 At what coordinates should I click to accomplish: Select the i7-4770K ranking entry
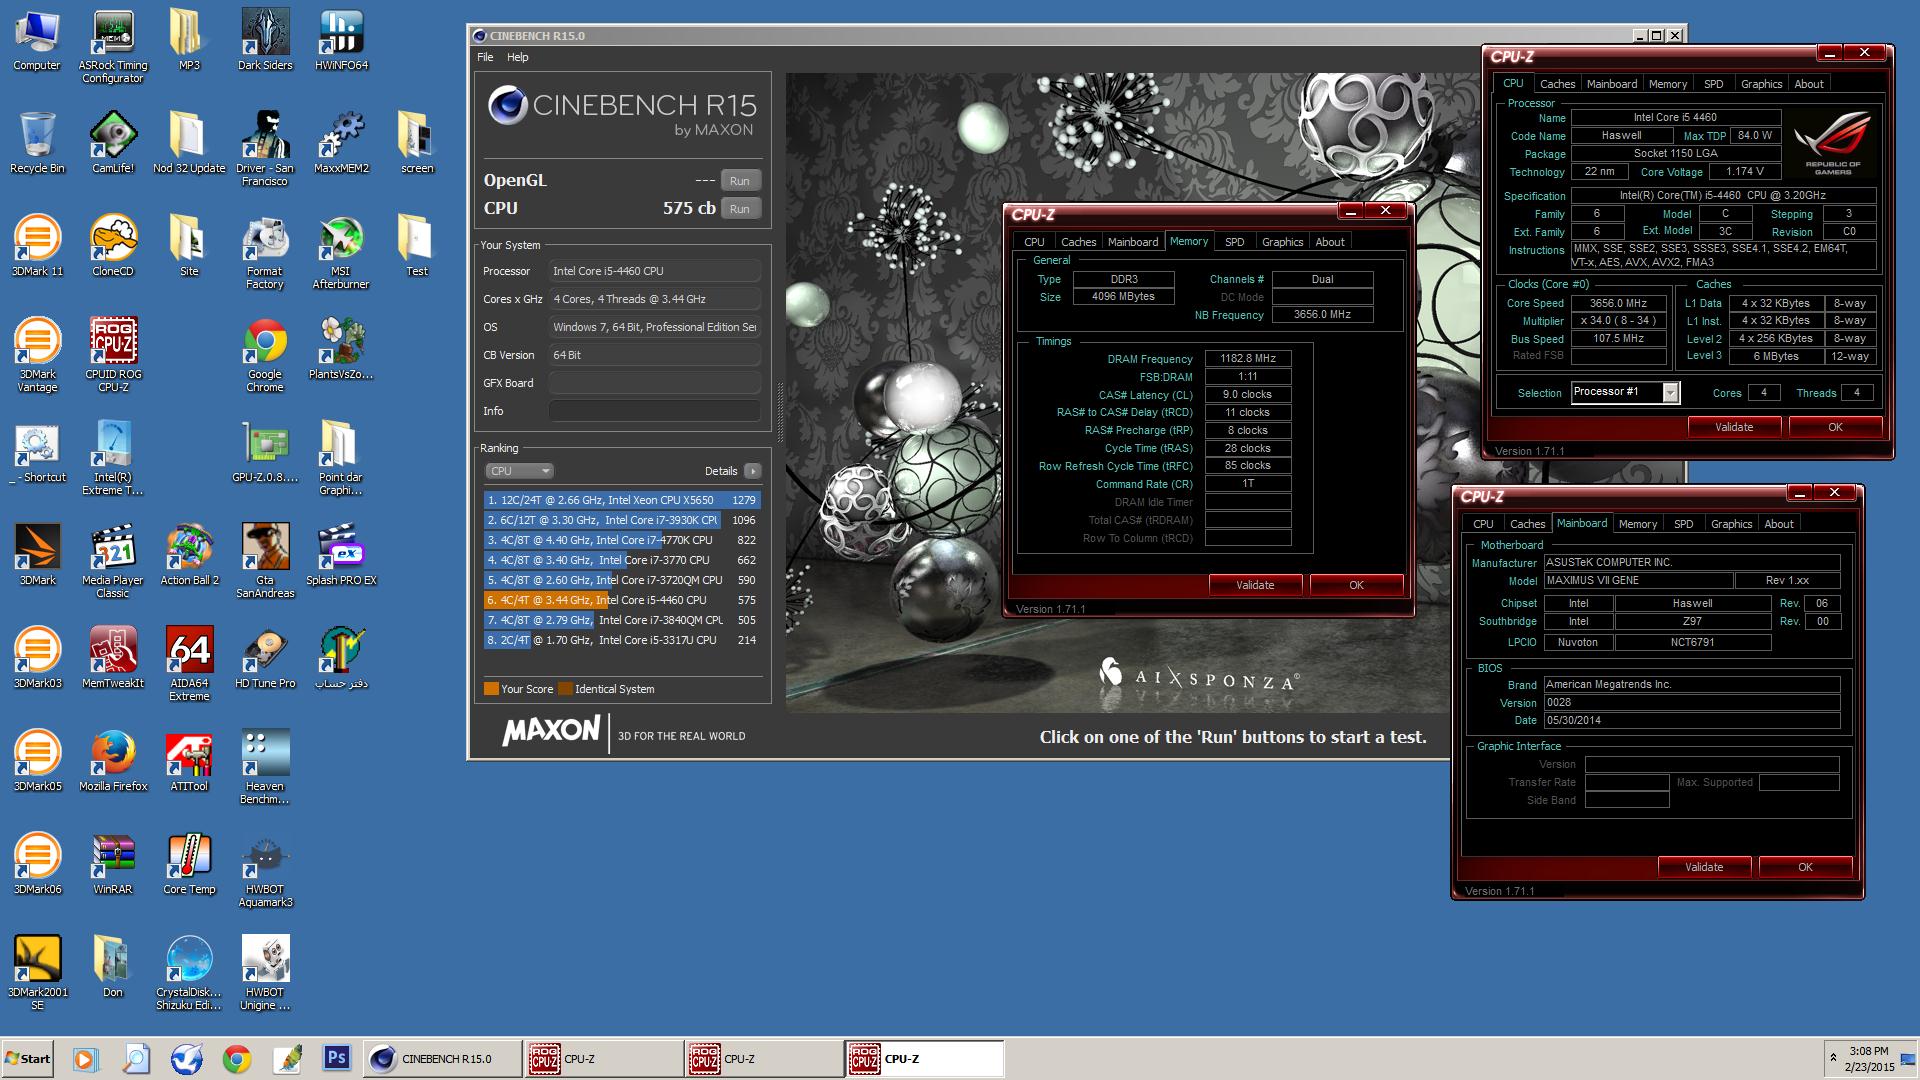(622, 540)
